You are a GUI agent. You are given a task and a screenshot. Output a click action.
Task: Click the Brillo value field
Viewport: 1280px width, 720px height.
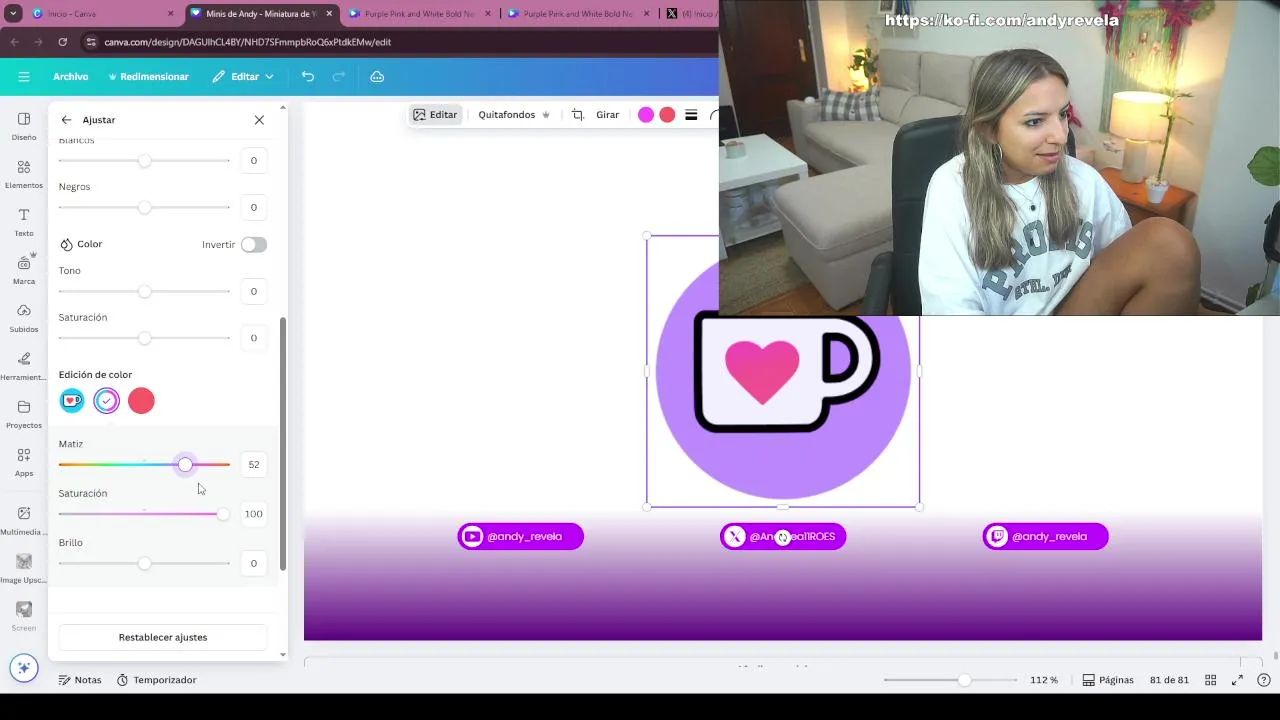click(254, 563)
